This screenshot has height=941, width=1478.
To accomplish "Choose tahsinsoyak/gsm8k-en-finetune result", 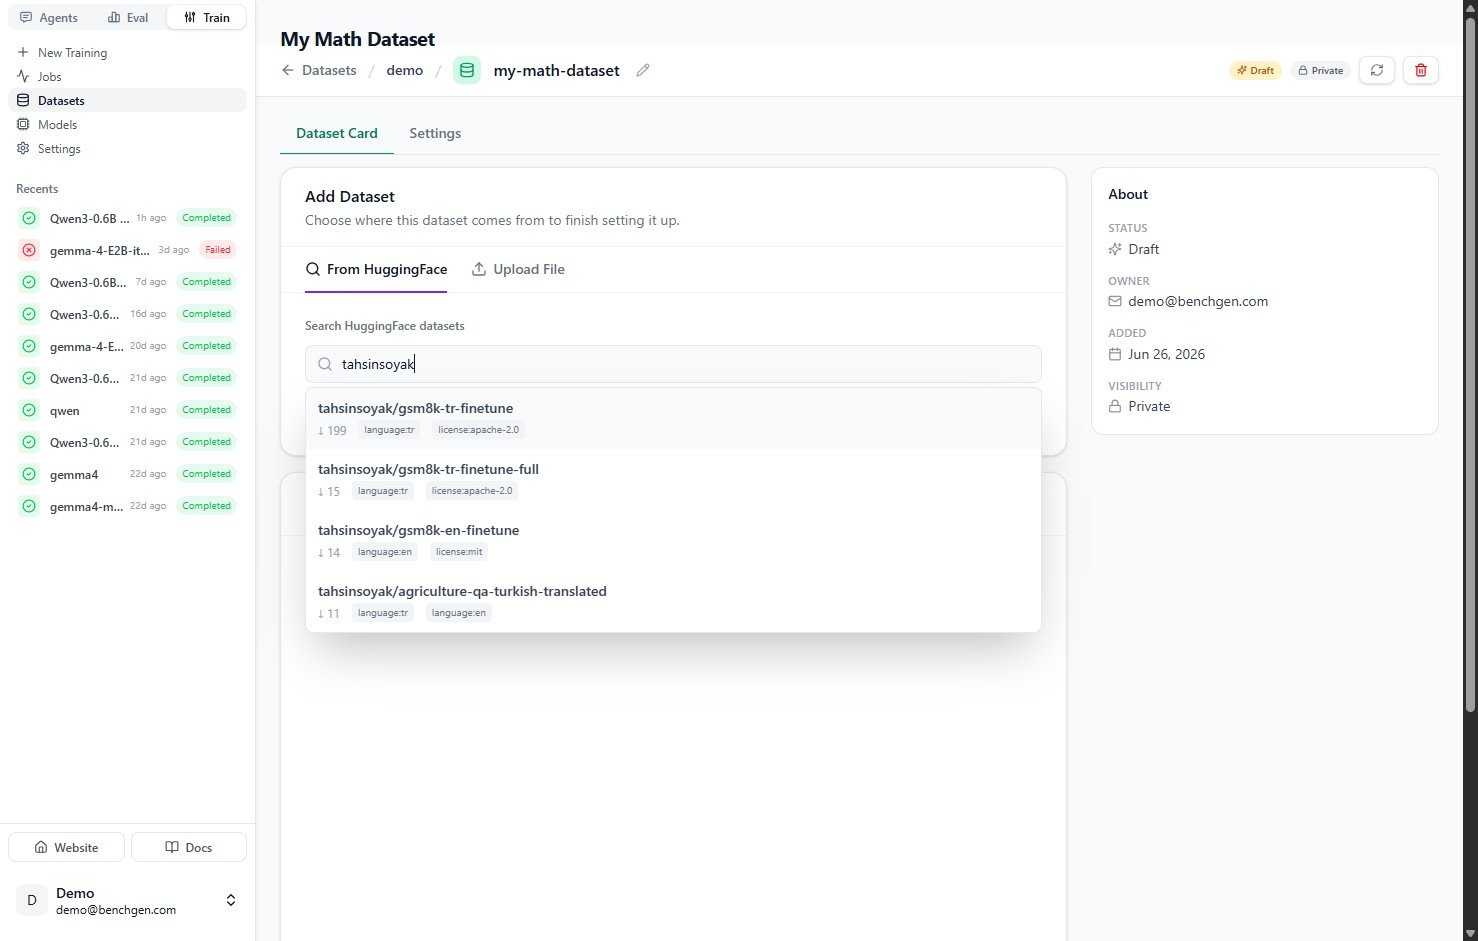I will point(673,540).
